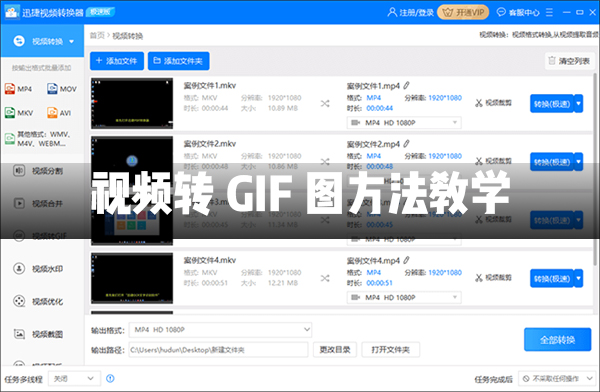The image size is (600, 392).
Task: Open the hamburger menu in title bar
Action: point(549,13)
